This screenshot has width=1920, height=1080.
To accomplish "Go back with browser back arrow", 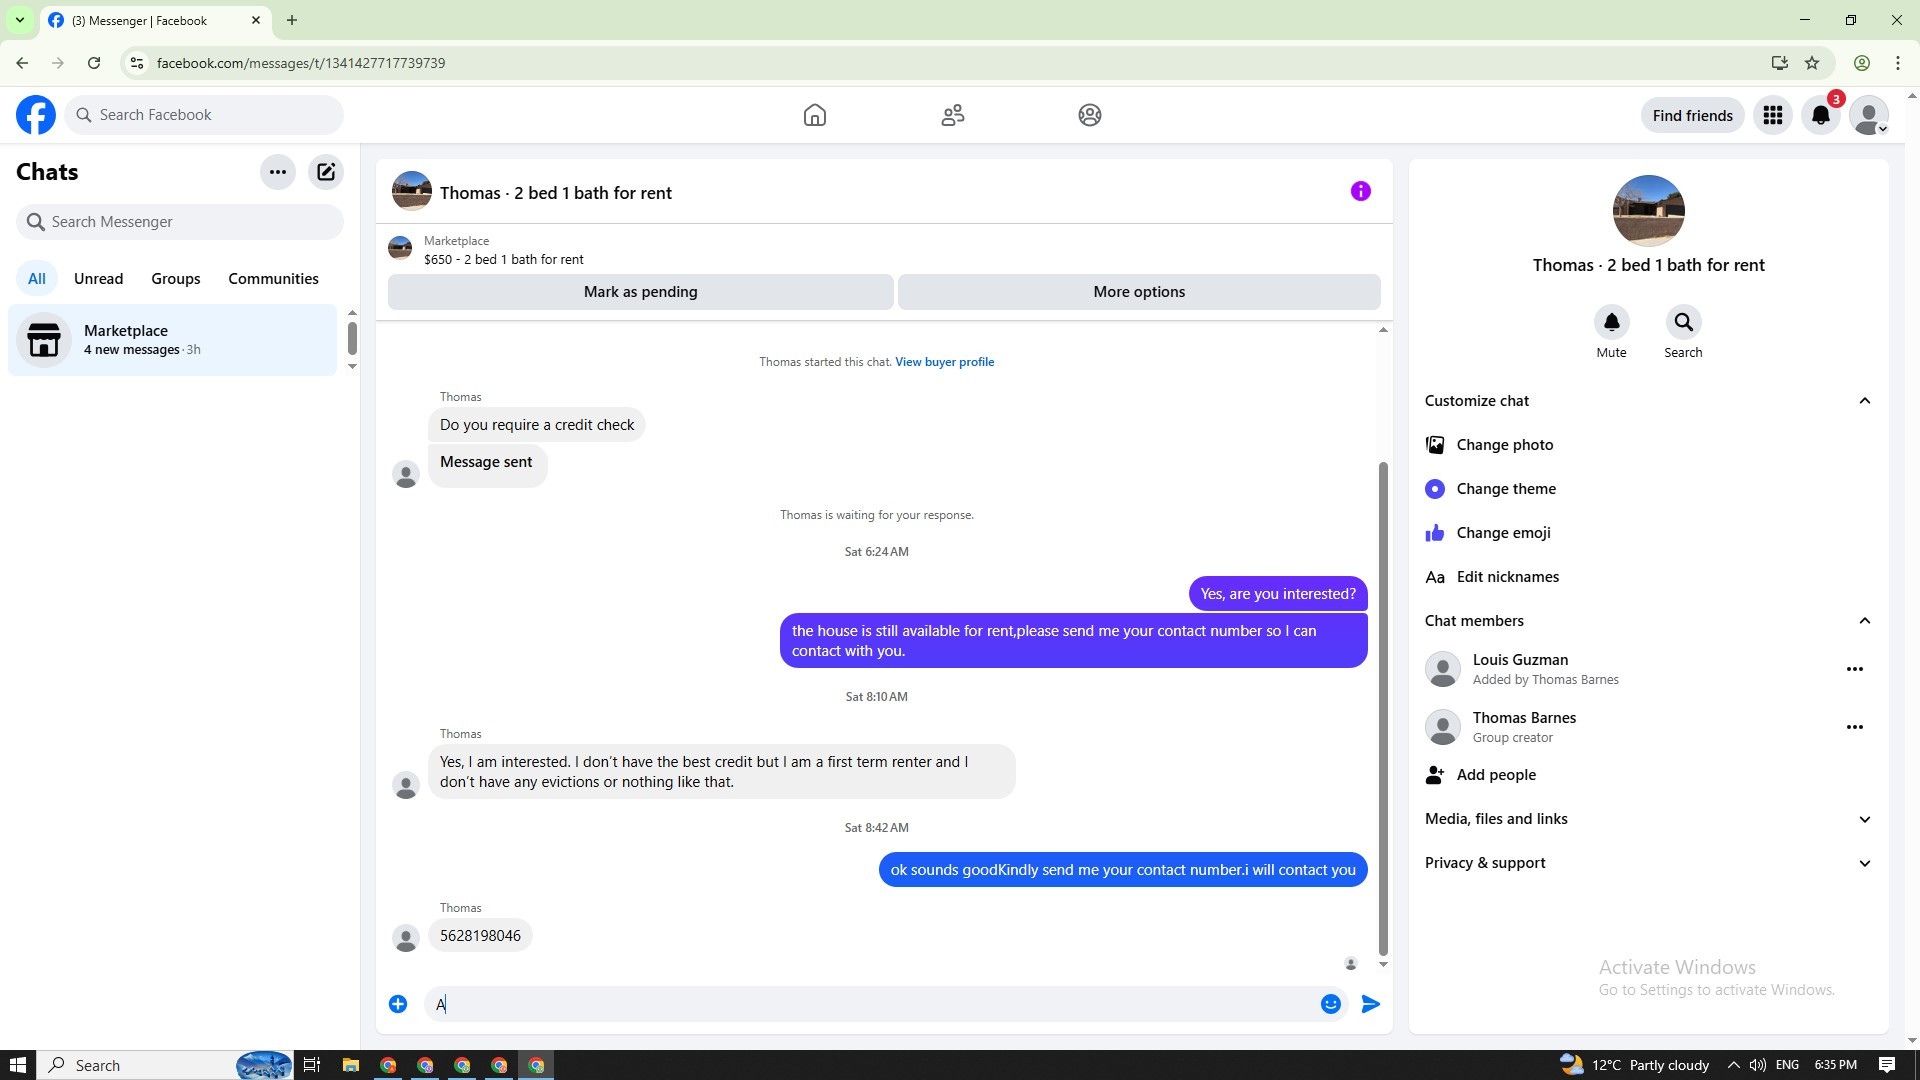I will (22, 63).
